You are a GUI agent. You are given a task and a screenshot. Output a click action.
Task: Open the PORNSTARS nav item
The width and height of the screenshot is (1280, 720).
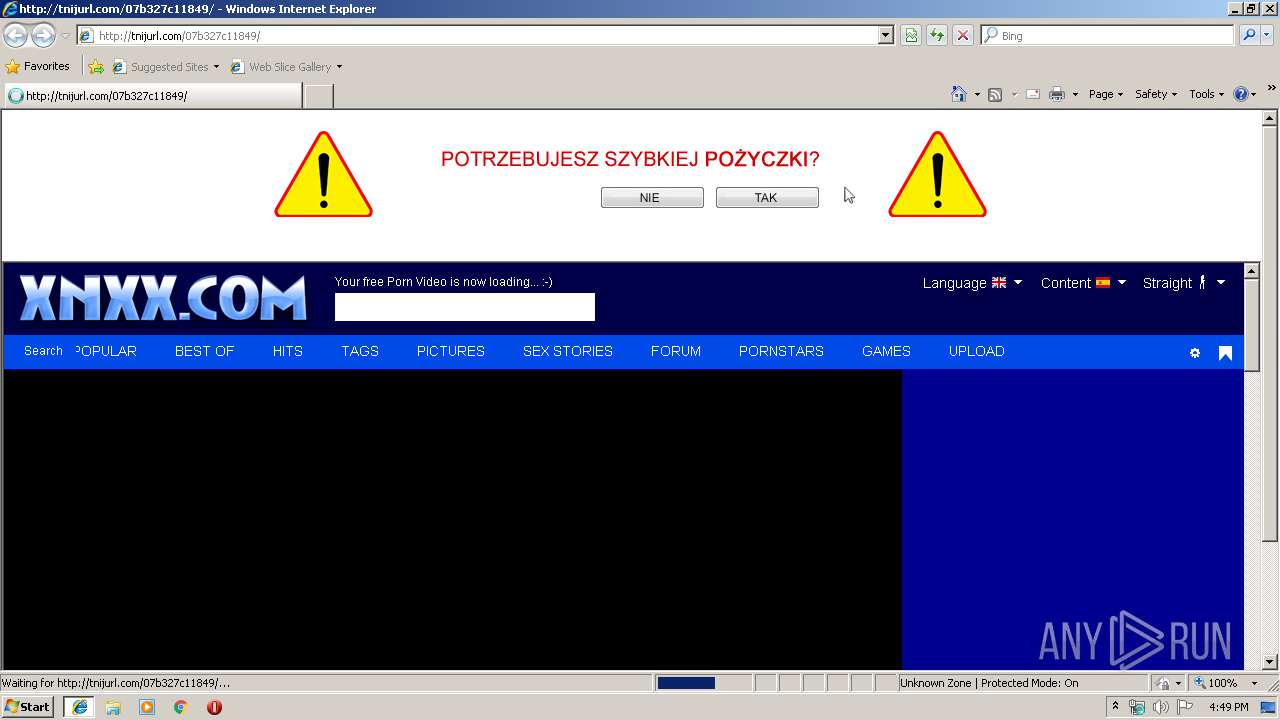781,351
